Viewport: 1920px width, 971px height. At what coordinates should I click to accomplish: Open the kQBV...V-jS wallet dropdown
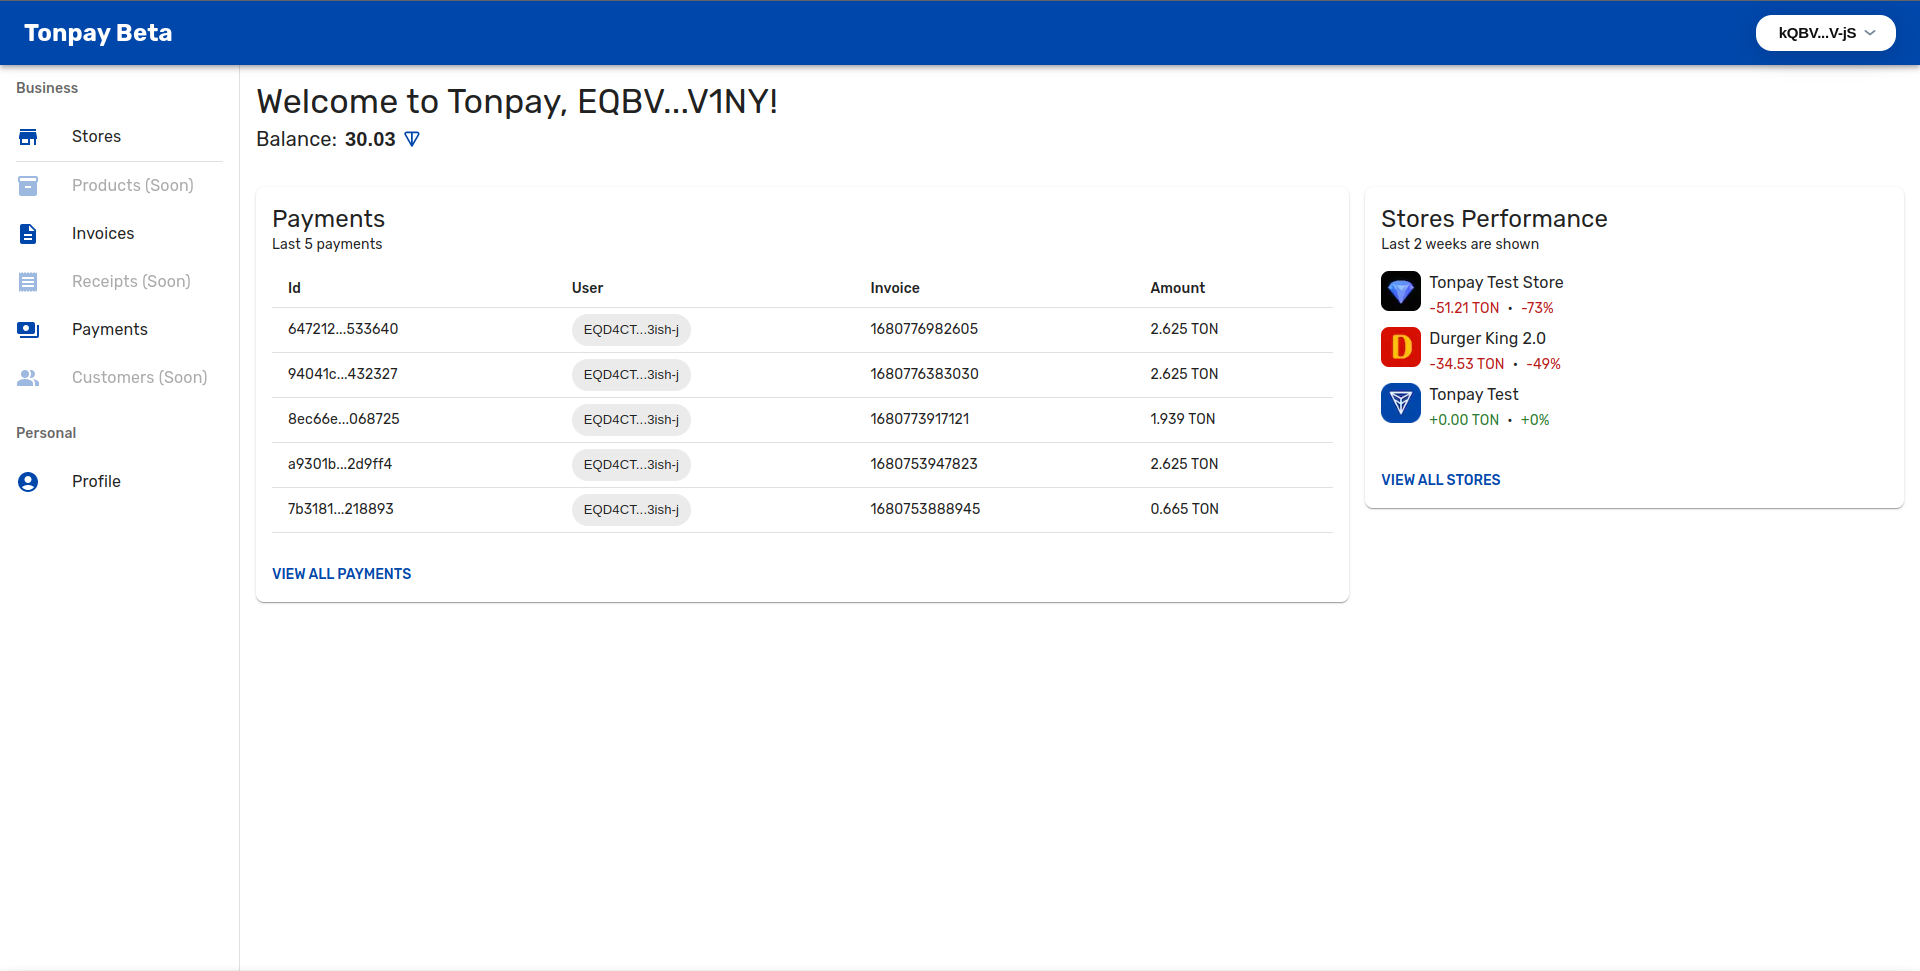1825,33
